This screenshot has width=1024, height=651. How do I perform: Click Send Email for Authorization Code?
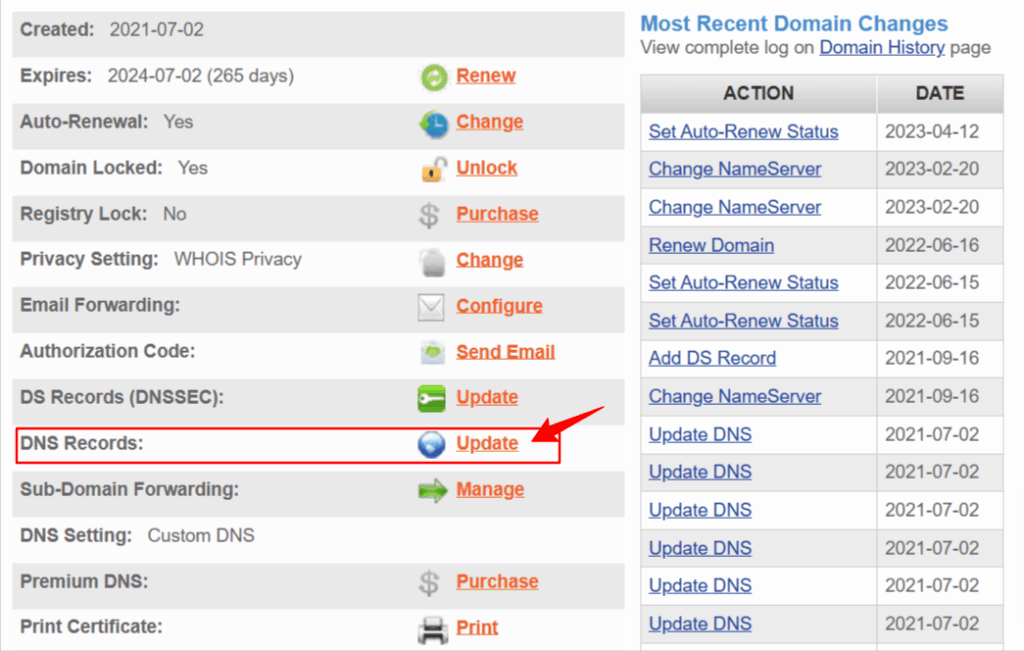(505, 352)
